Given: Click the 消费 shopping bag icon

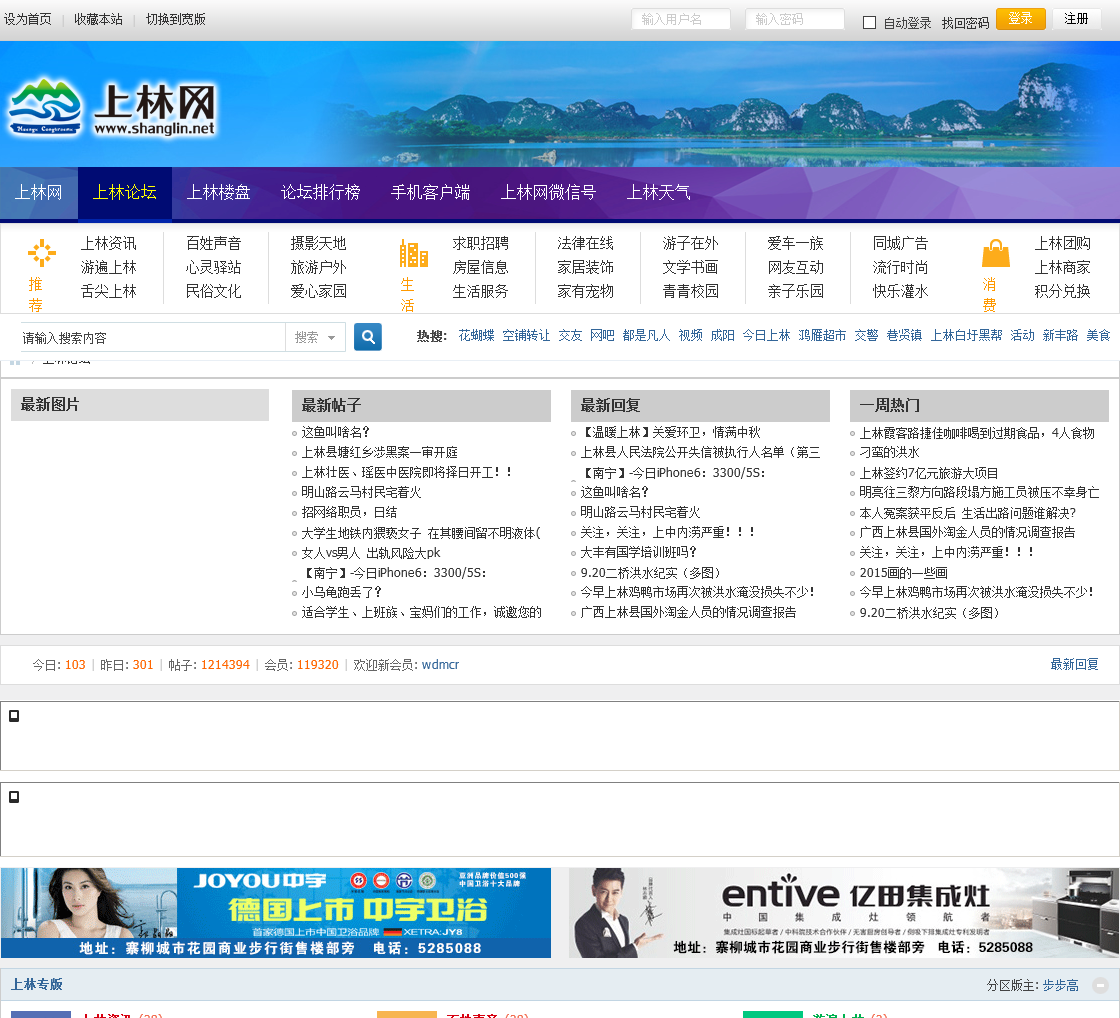Looking at the screenshot, I should click(995, 253).
